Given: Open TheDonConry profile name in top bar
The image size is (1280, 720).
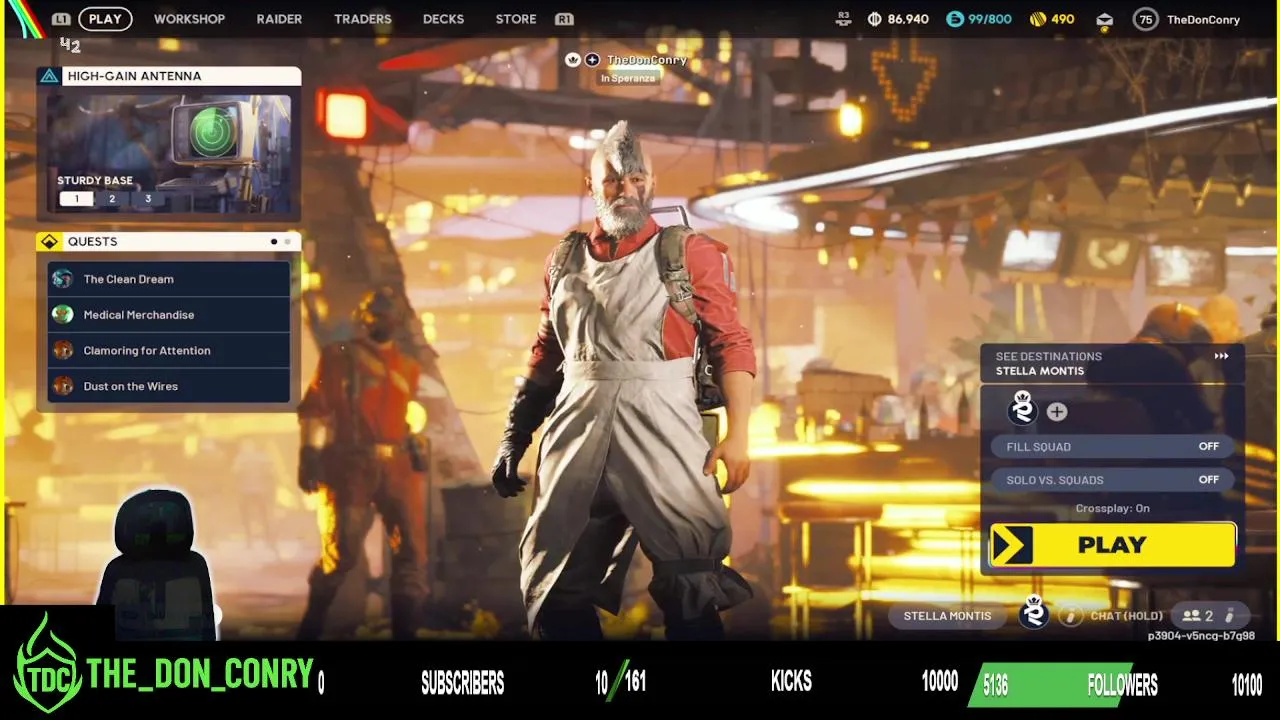Looking at the screenshot, I should [x=1203, y=19].
